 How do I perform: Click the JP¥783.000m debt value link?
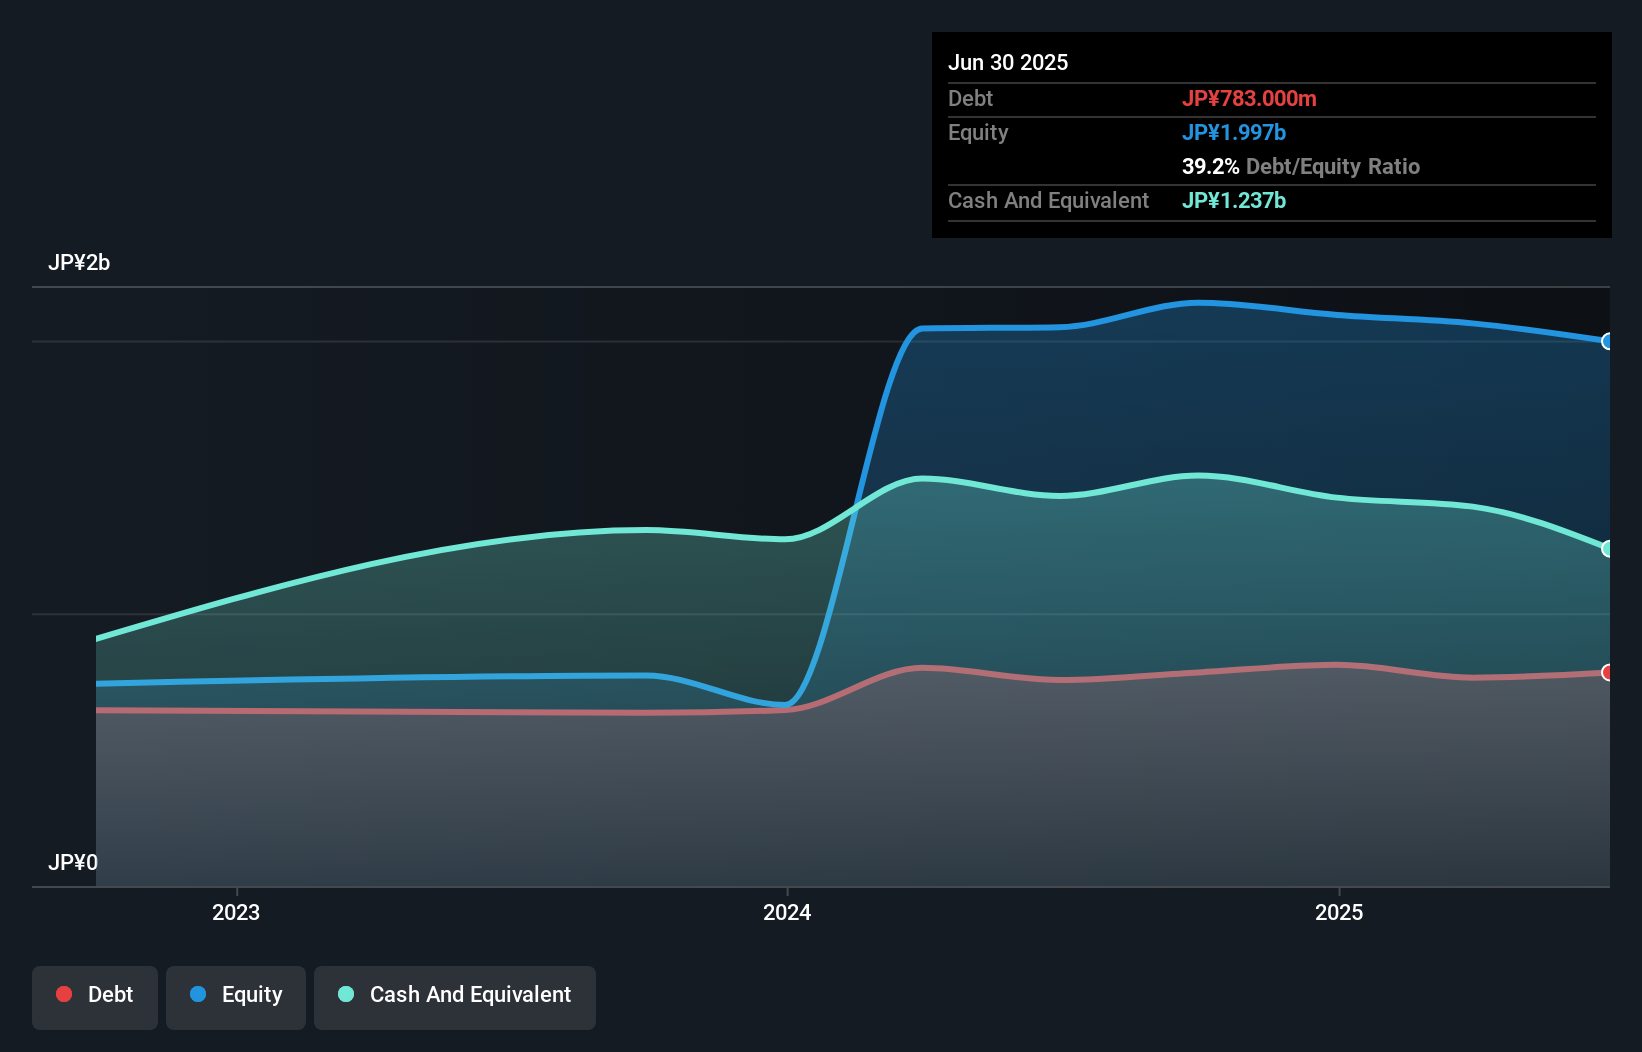1251,99
